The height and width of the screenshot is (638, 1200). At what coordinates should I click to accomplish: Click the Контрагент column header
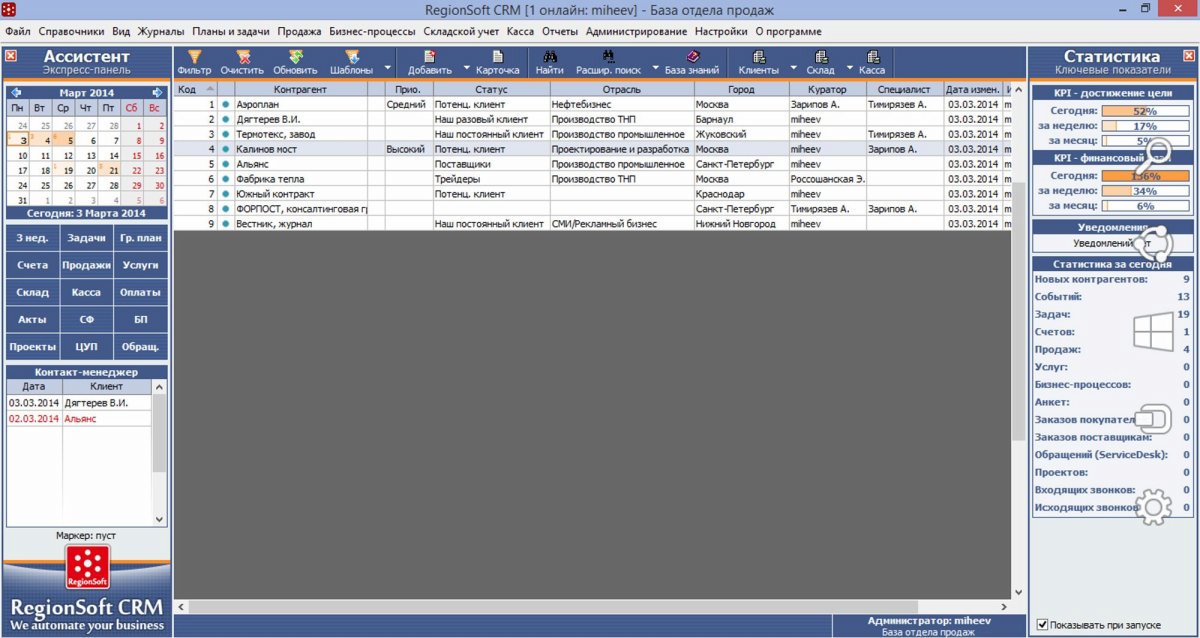coord(301,89)
